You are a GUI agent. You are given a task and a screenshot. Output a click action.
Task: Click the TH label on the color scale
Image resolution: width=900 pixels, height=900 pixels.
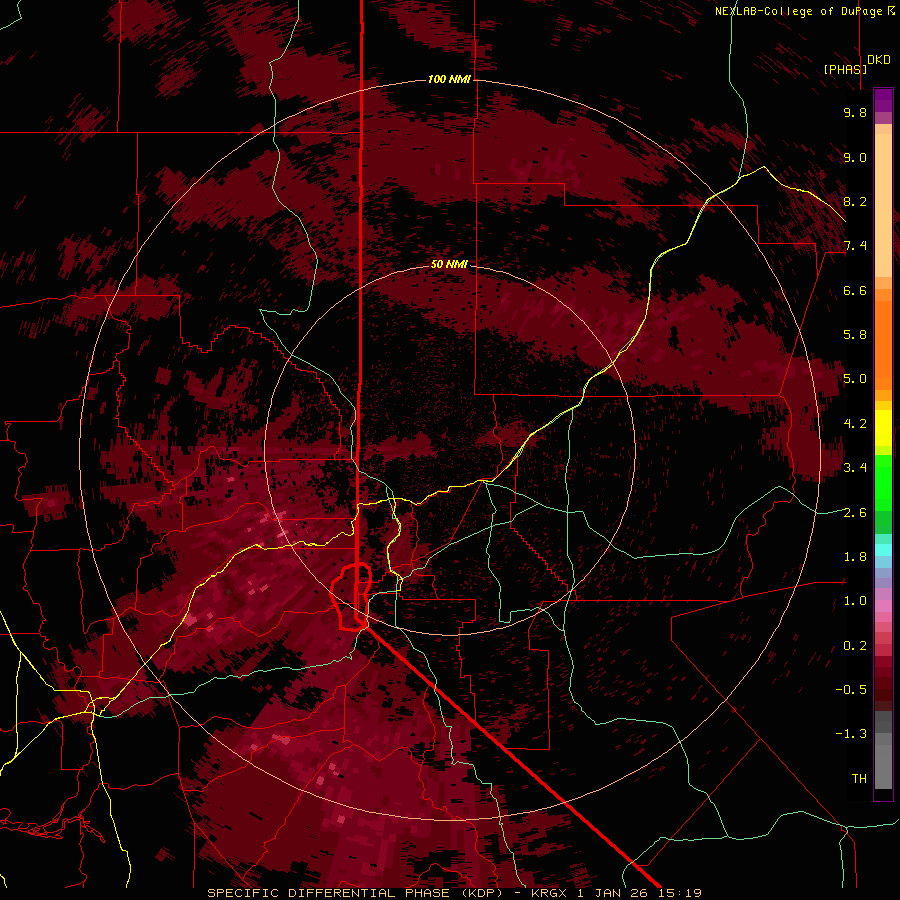tap(859, 779)
